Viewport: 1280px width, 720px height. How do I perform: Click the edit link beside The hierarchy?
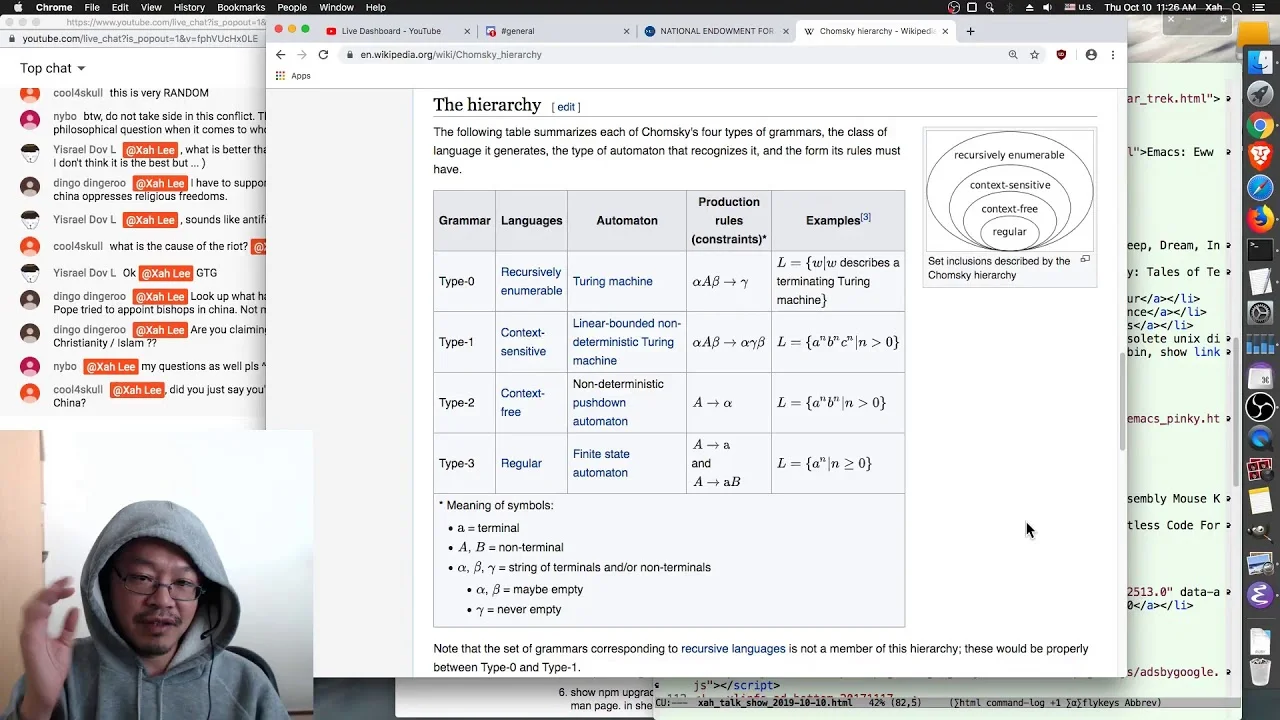click(566, 107)
